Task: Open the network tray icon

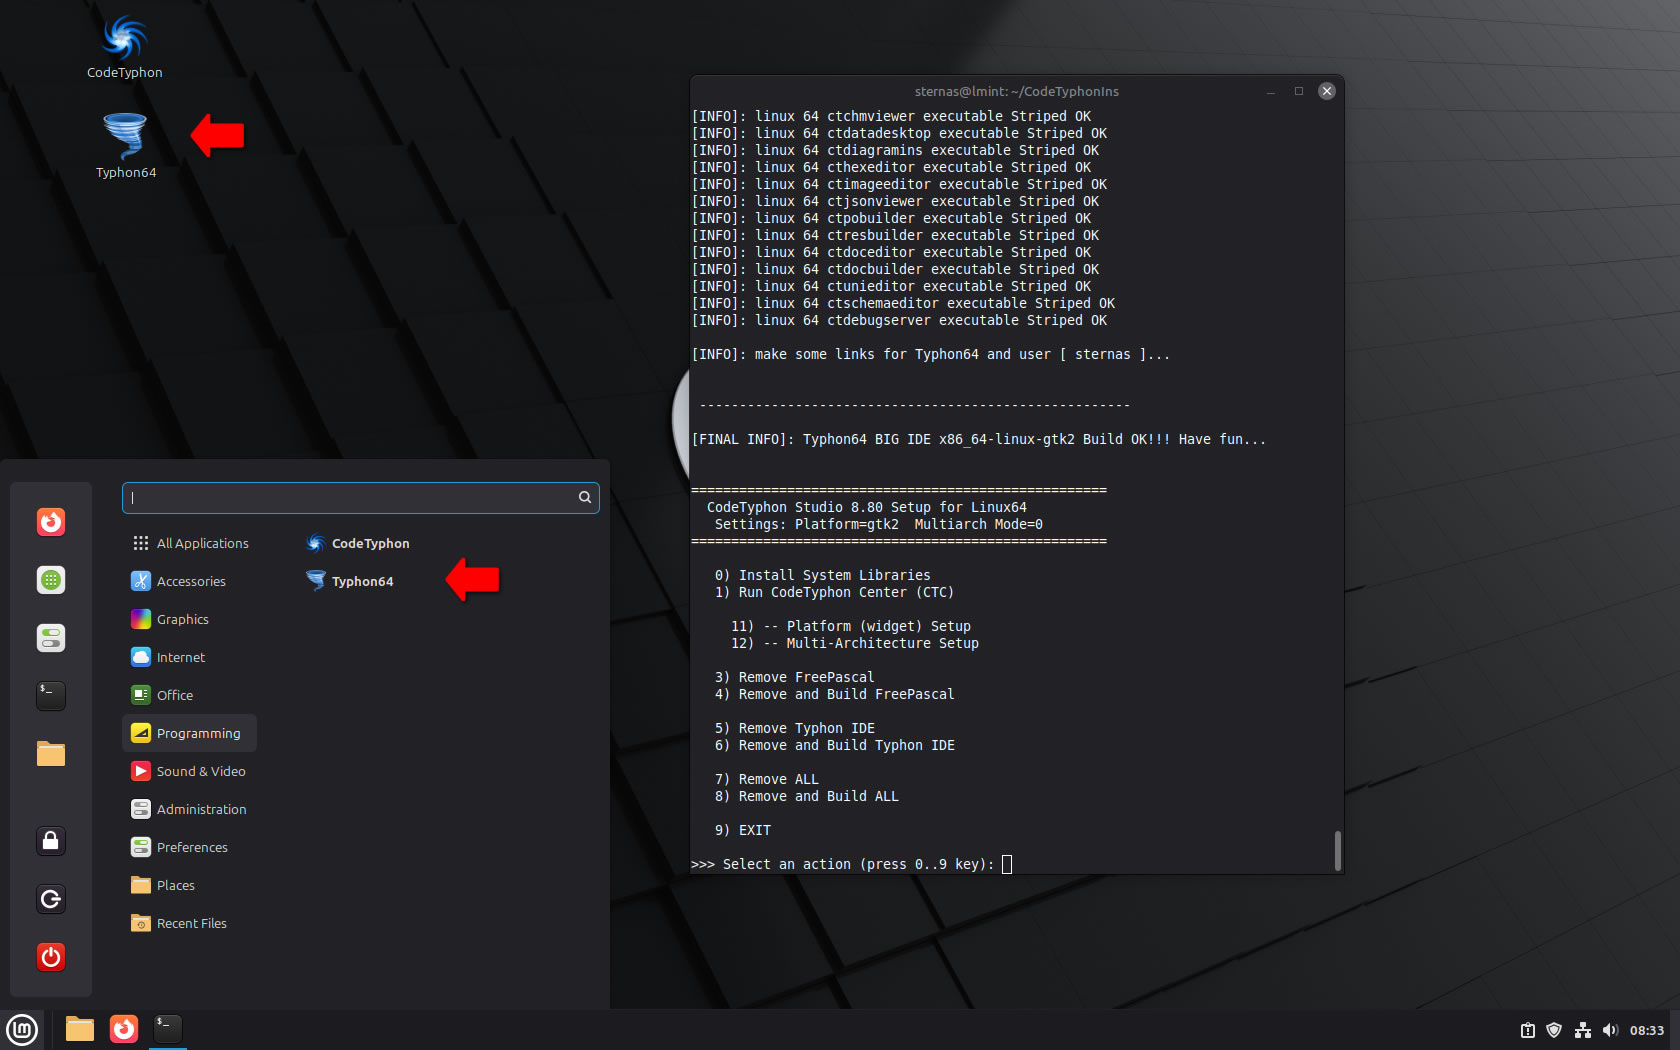Action: pyautogui.click(x=1582, y=1030)
